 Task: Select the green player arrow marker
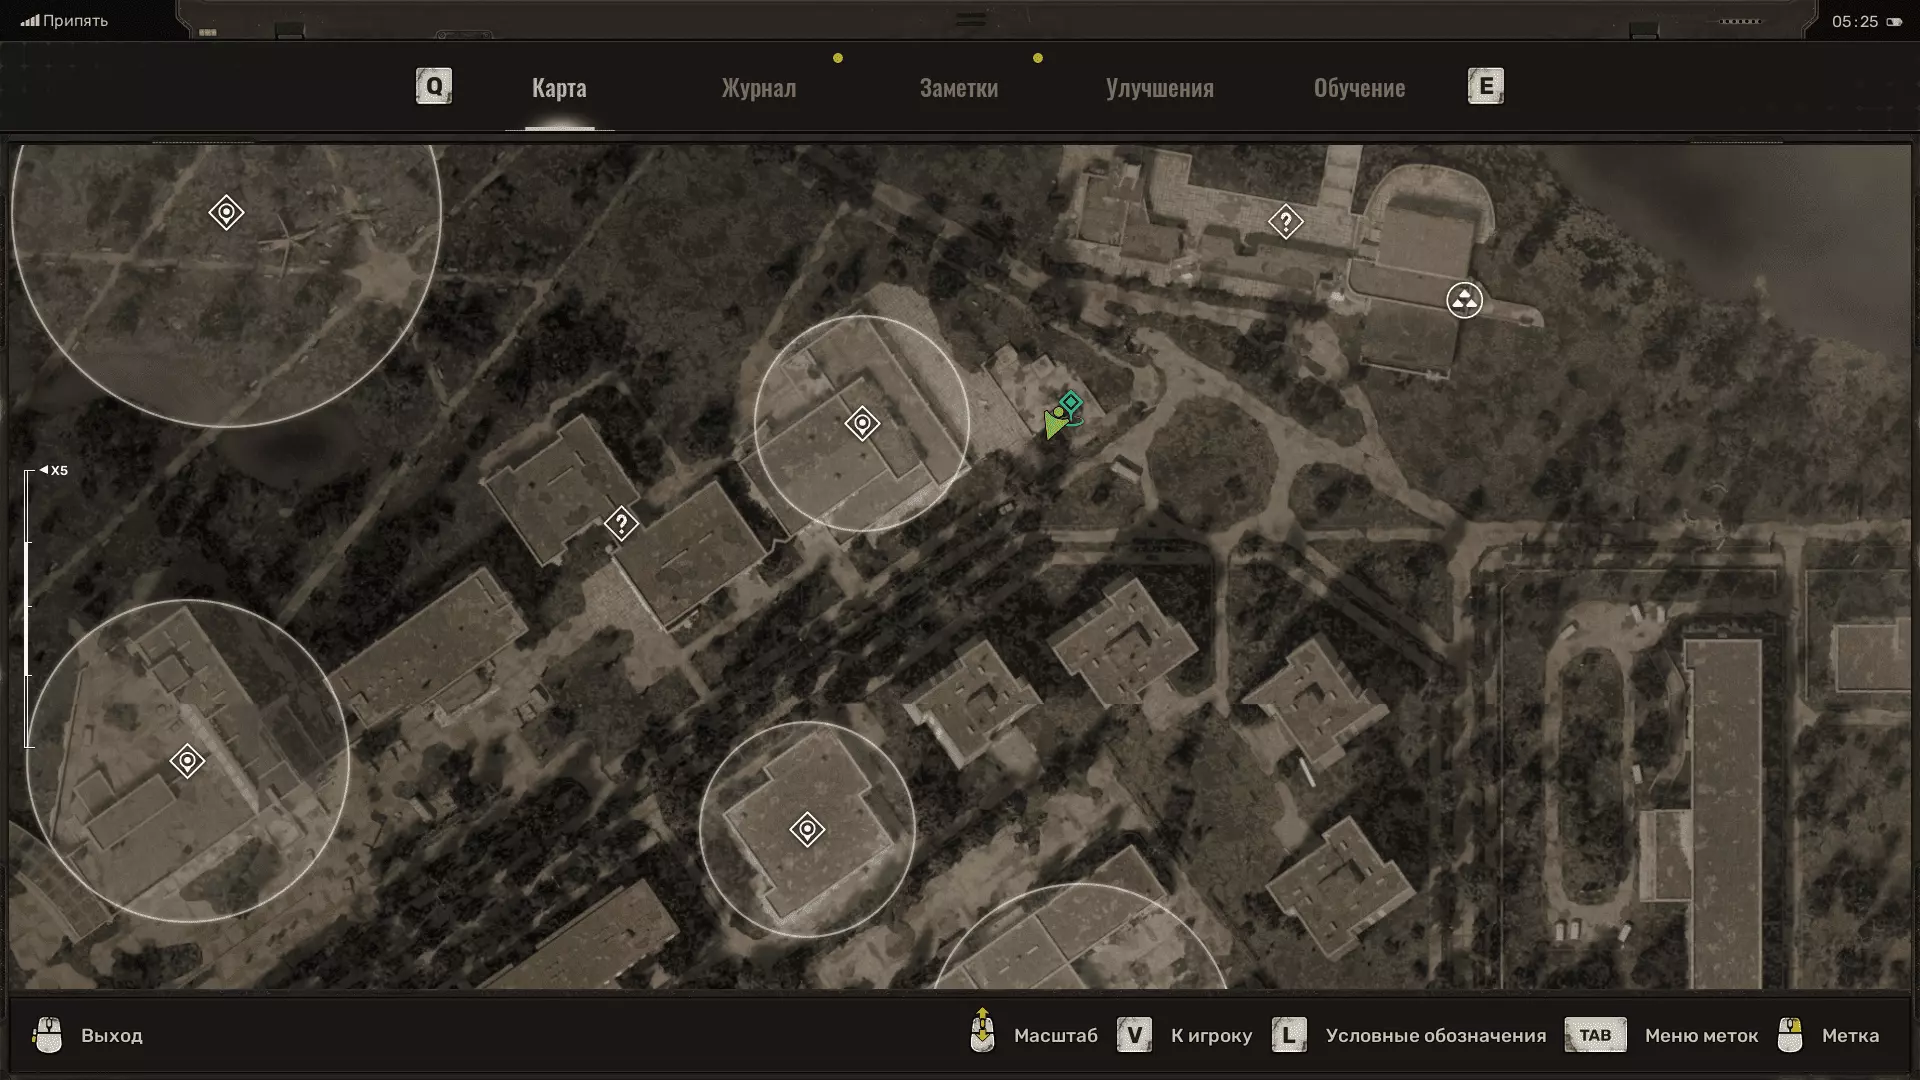click(1053, 424)
